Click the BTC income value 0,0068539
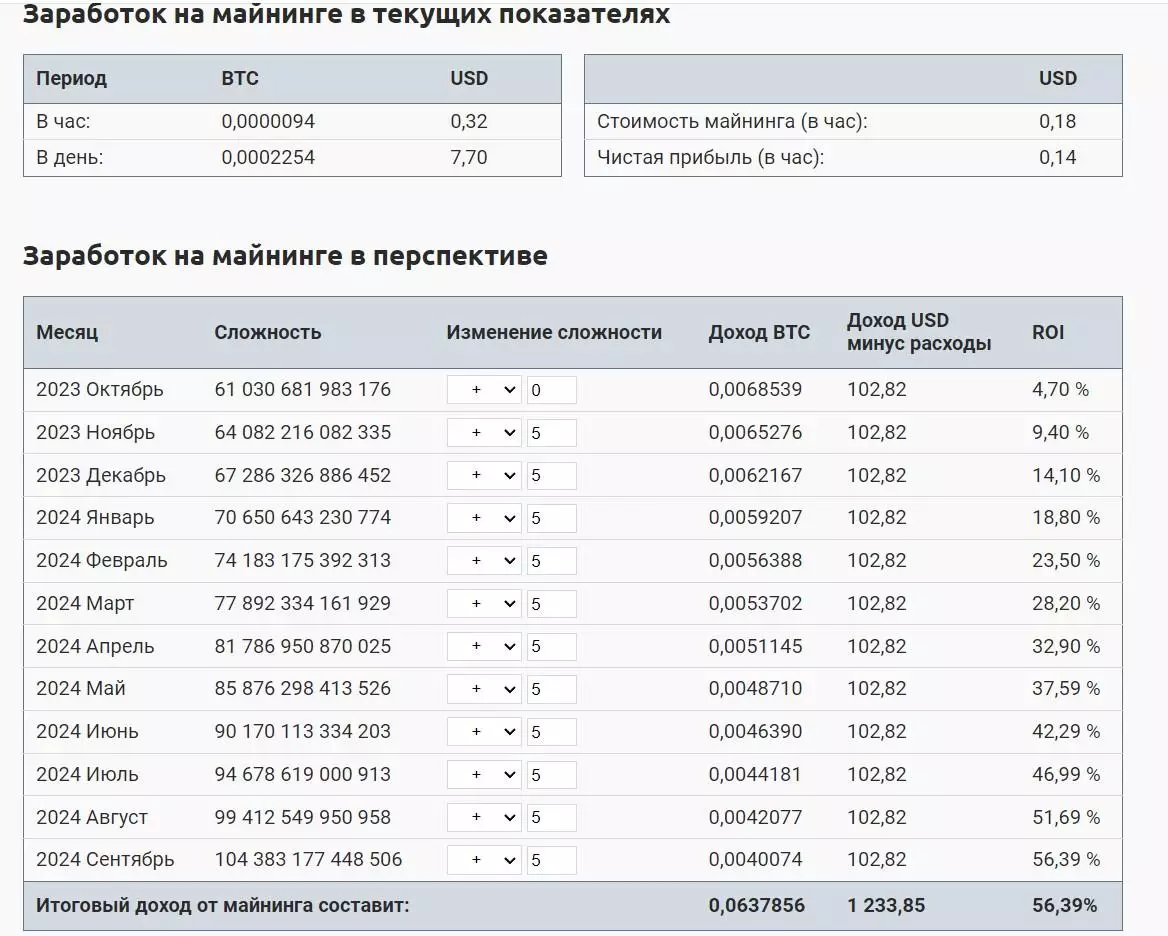Image resolution: width=1168 pixels, height=936 pixels. click(x=755, y=389)
